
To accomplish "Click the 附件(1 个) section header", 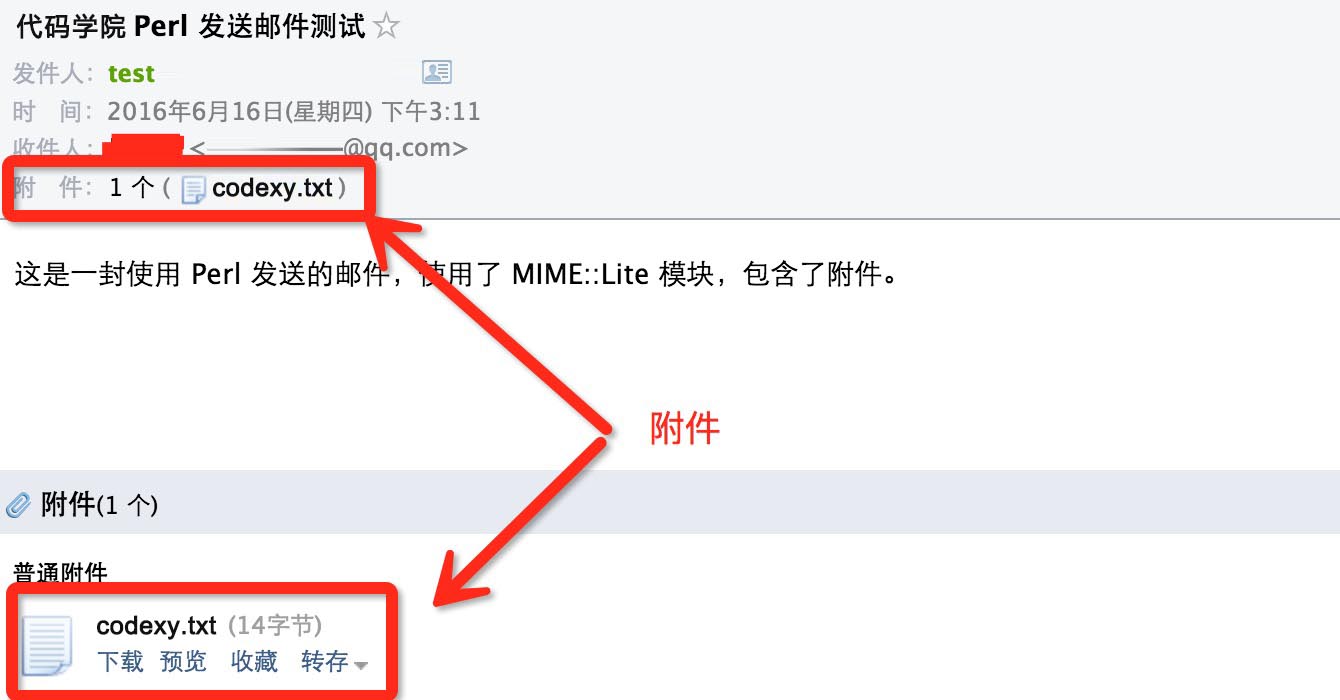I will coord(99,505).
